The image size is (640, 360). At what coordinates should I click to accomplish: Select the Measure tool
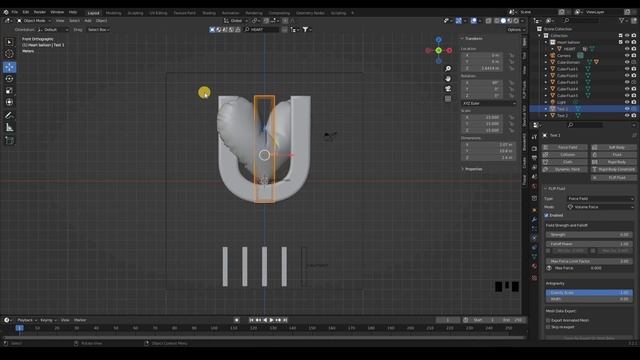pyautogui.click(x=9, y=128)
